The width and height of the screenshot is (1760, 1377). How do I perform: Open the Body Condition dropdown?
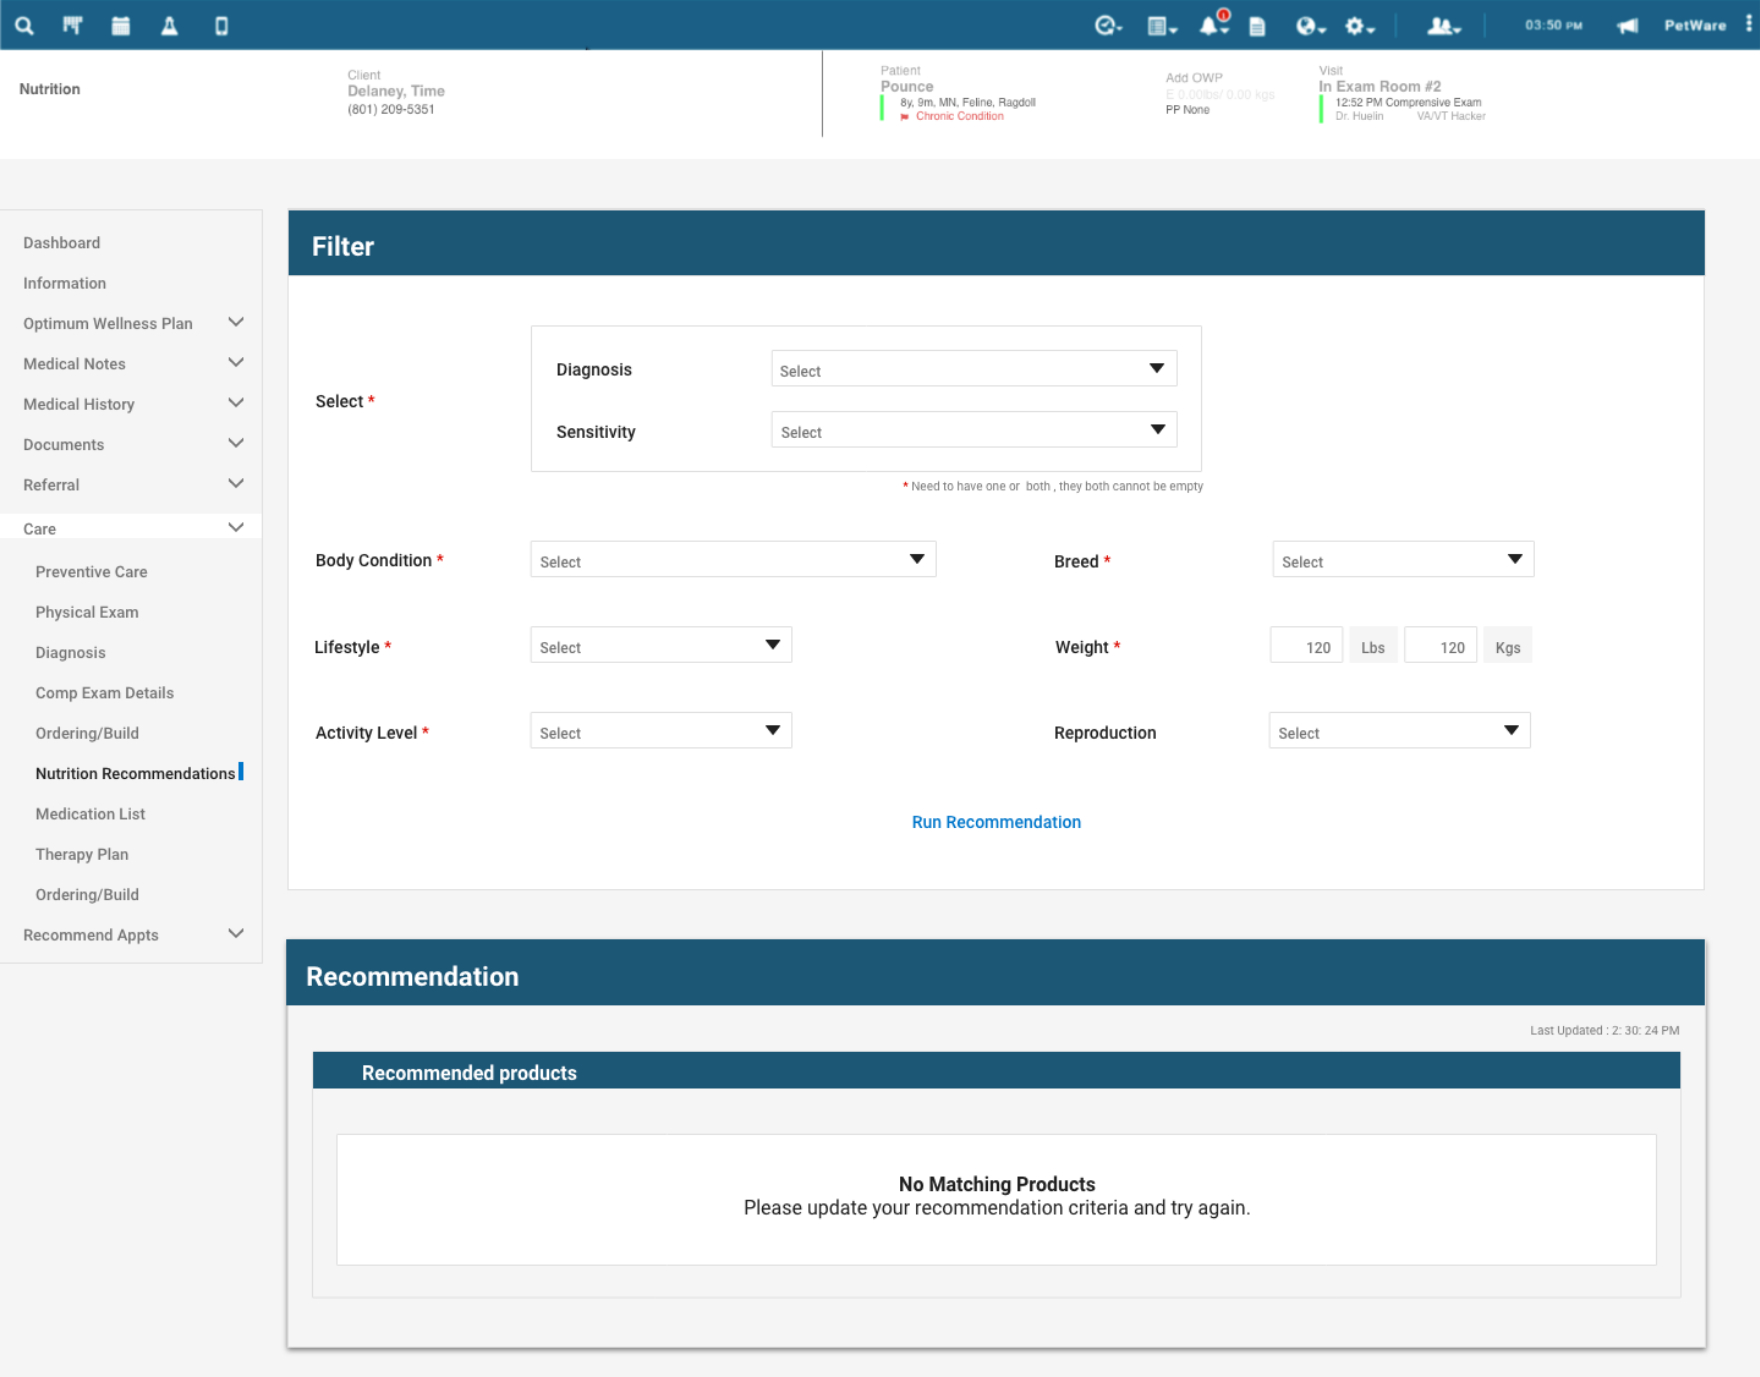tap(733, 560)
